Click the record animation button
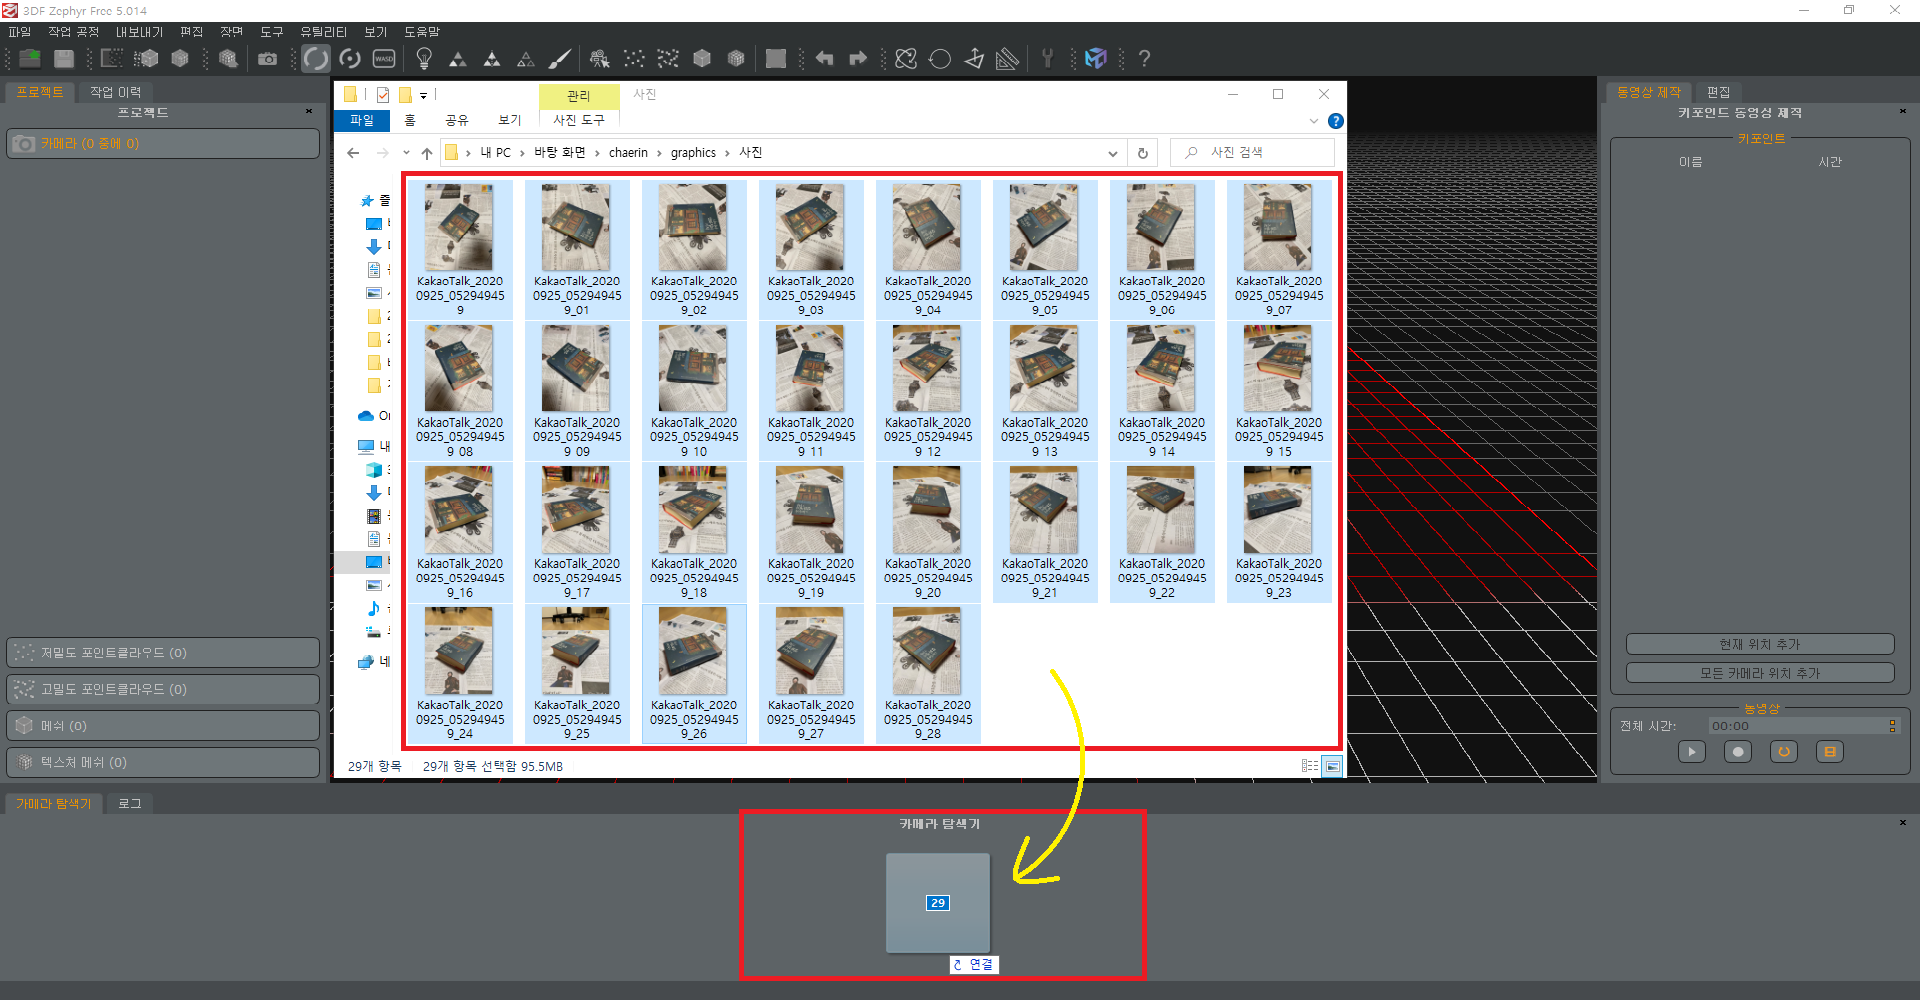This screenshot has height=1000, width=1920. 1738,752
